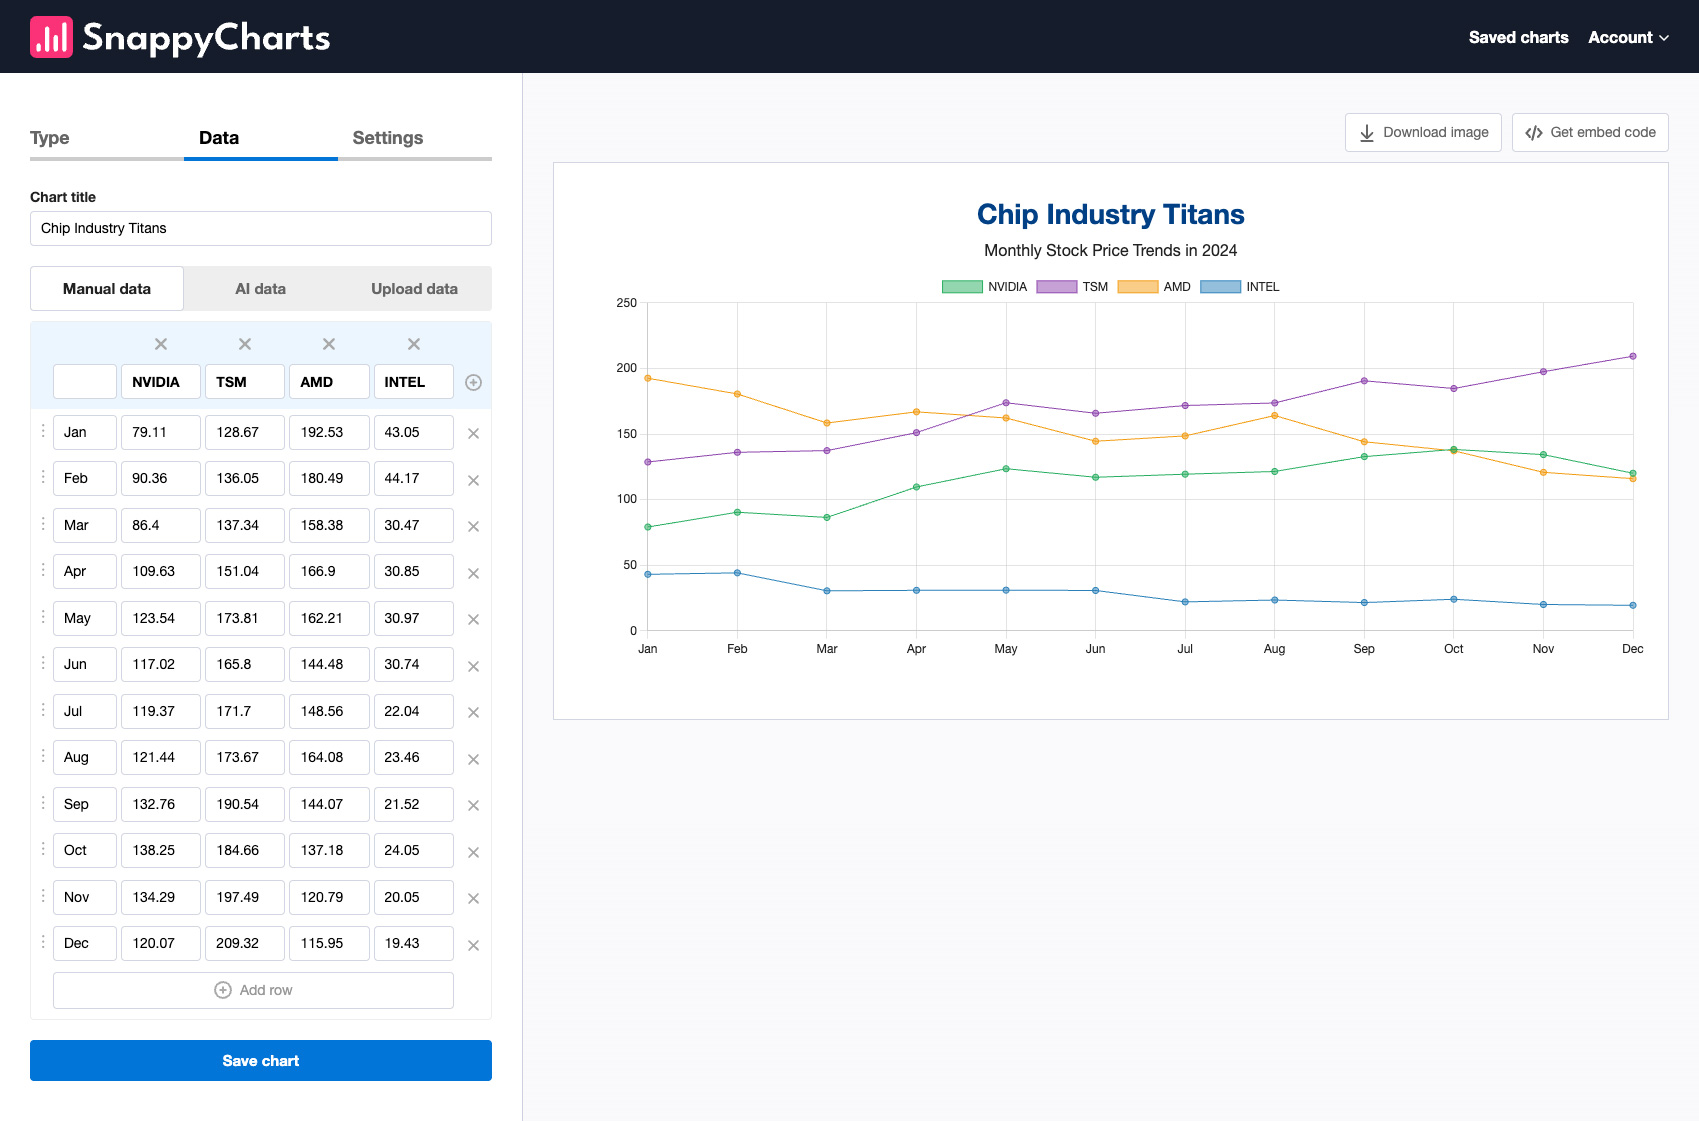Screen dimensions: 1699x1121
Task: Toggle NVIDIA series in chart legend
Action: (x=984, y=287)
